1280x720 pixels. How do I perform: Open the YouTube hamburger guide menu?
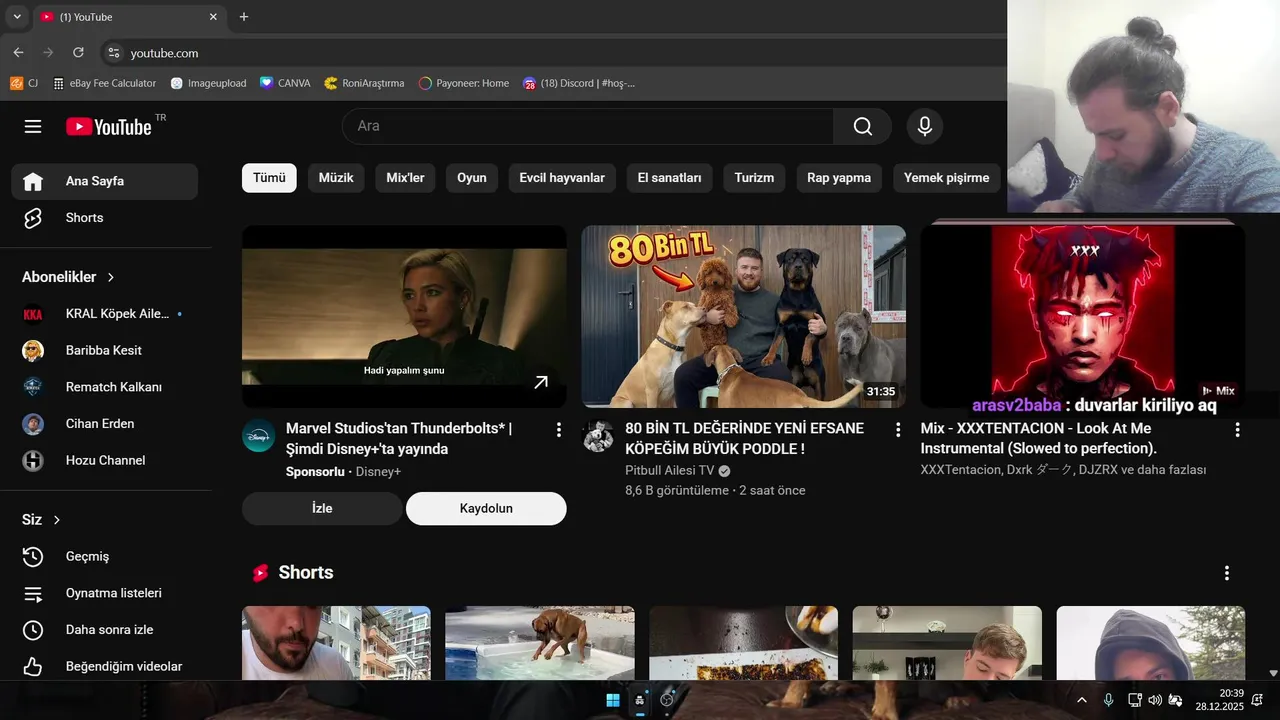33,126
